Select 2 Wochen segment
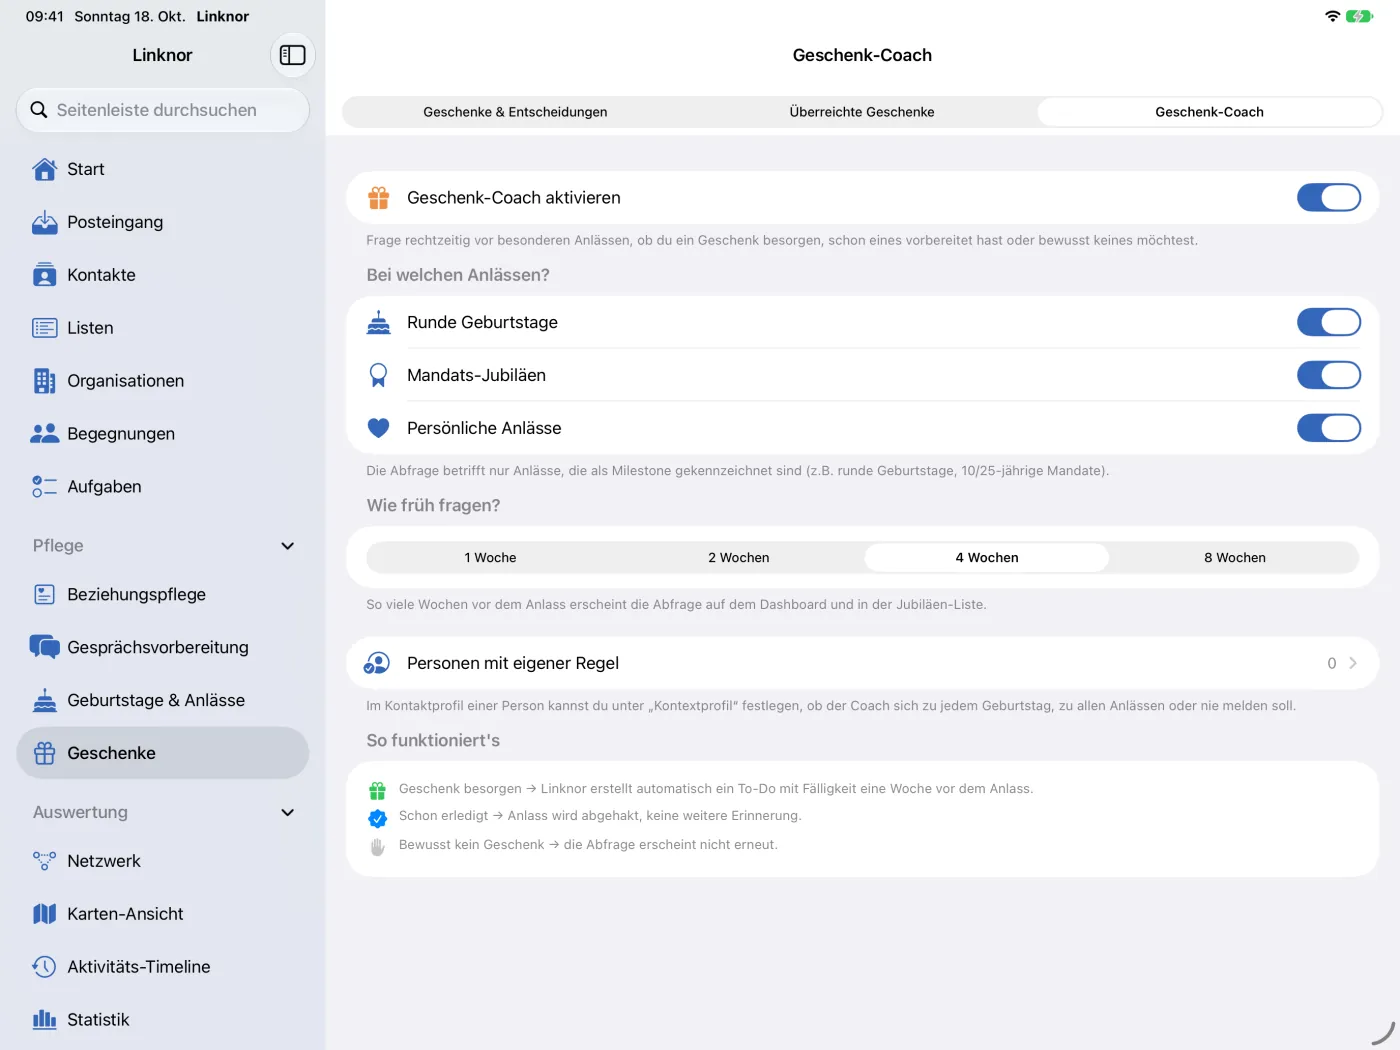This screenshot has width=1400, height=1050. tap(739, 558)
